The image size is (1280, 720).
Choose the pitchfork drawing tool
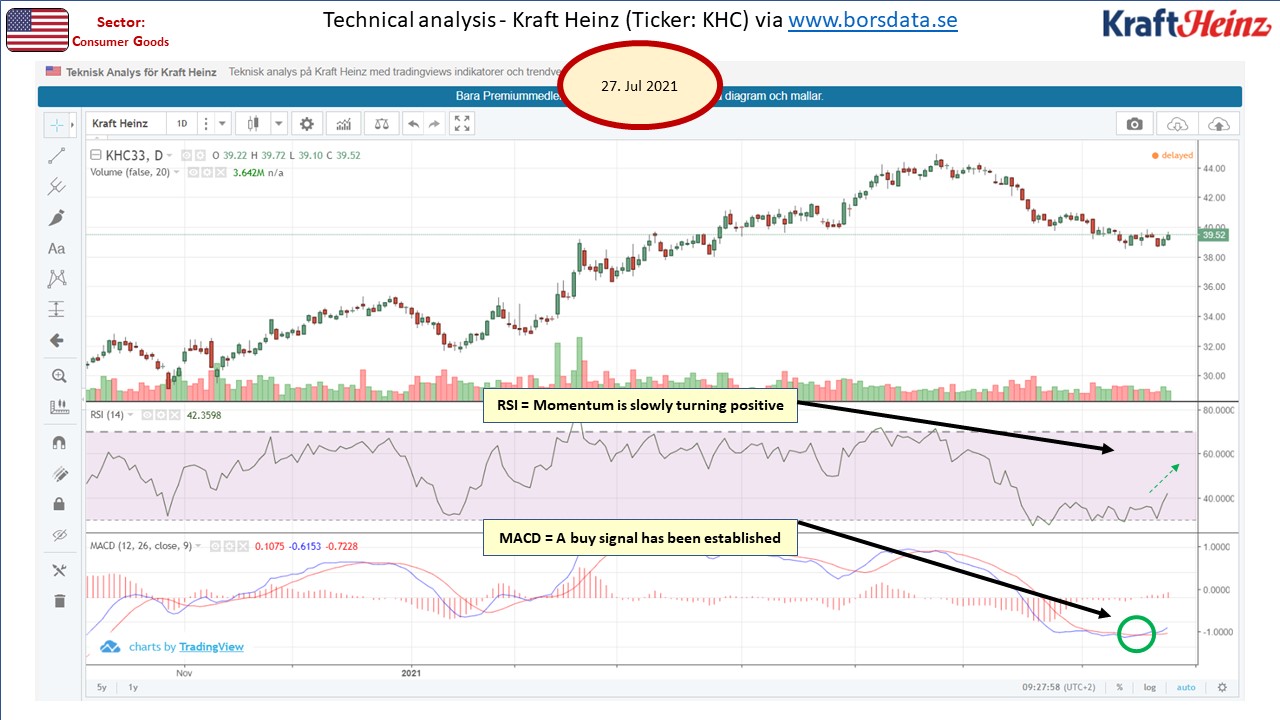click(57, 186)
